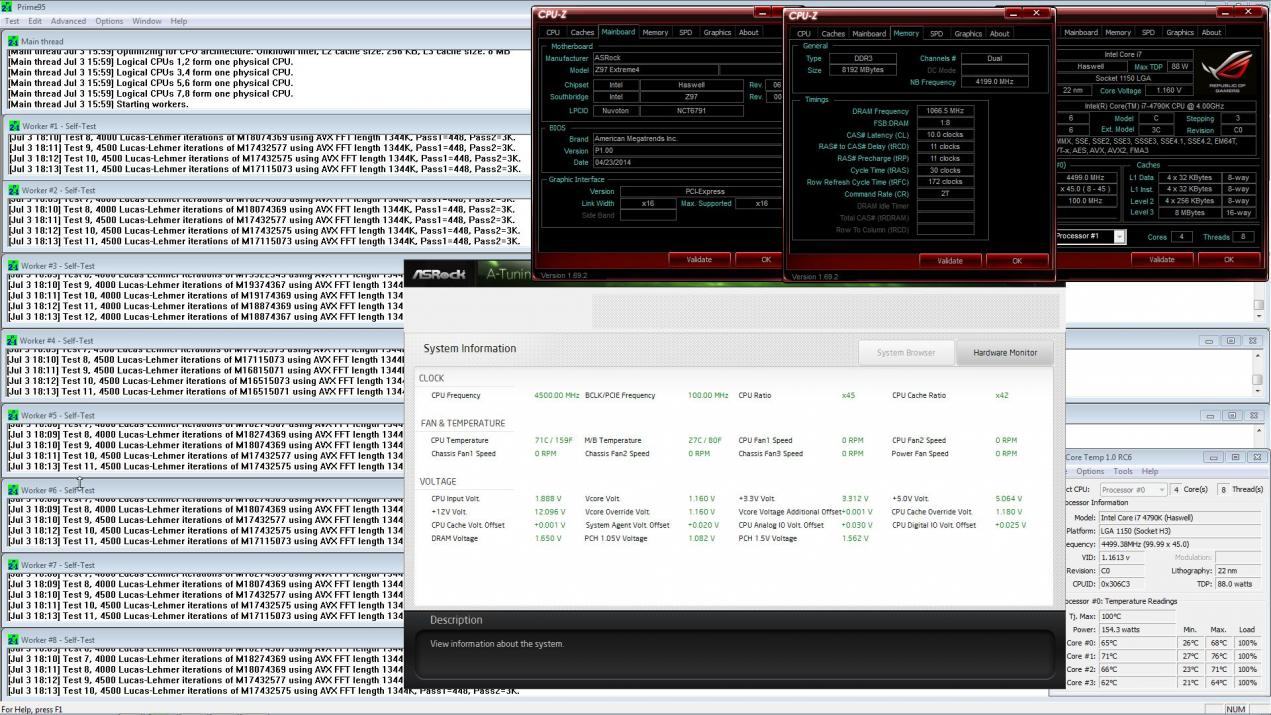Switch to CPU tab in Memory CPU-Z window
The height and width of the screenshot is (715, 1271).
click(x=803, y=33)
